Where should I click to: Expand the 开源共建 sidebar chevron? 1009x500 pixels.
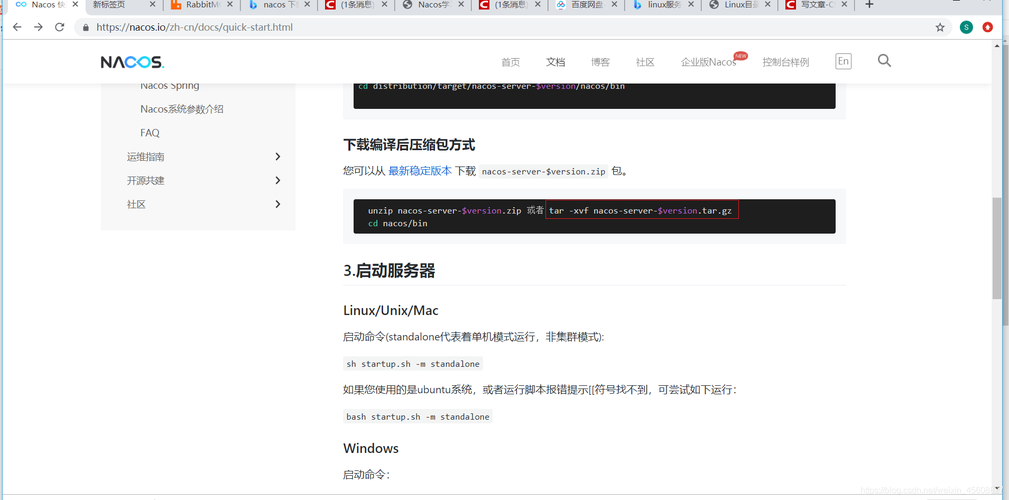pos(277,180)
